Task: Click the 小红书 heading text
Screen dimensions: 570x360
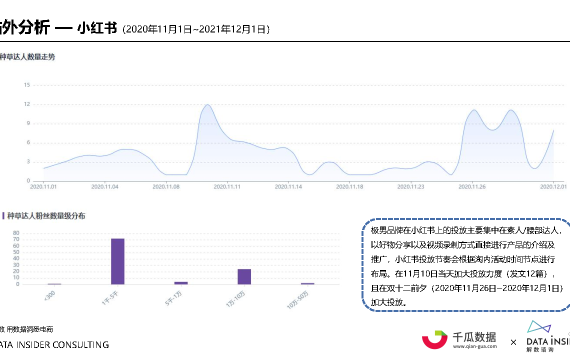Action: coord(97,28)
